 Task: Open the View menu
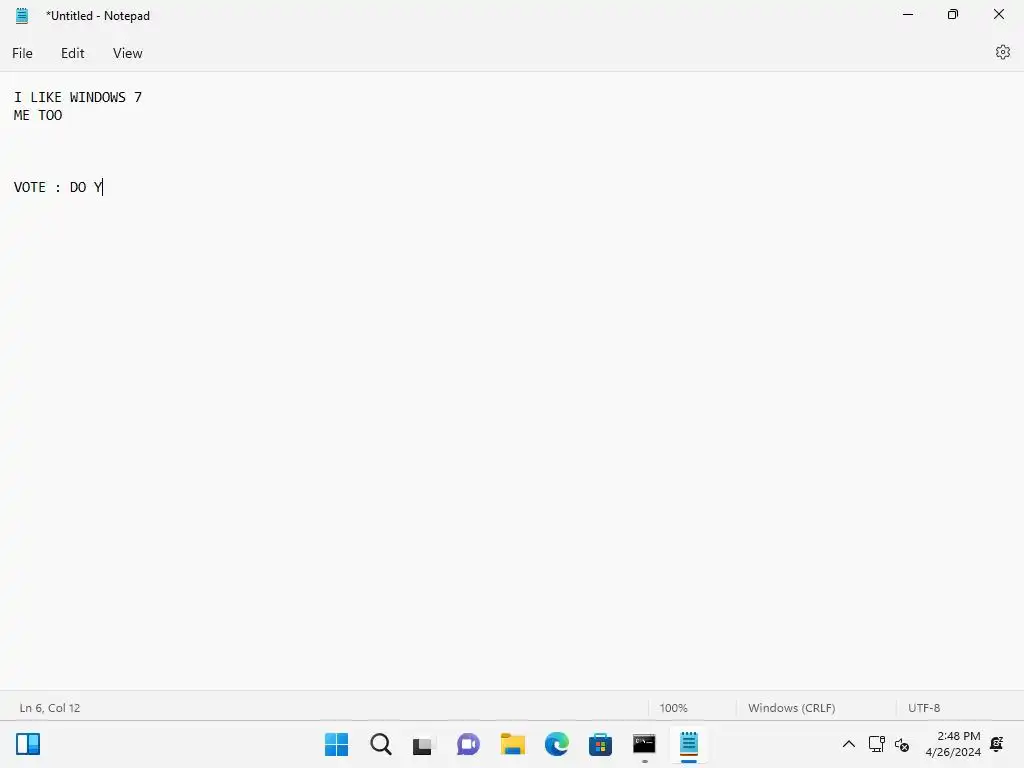(x=127, y=54)
